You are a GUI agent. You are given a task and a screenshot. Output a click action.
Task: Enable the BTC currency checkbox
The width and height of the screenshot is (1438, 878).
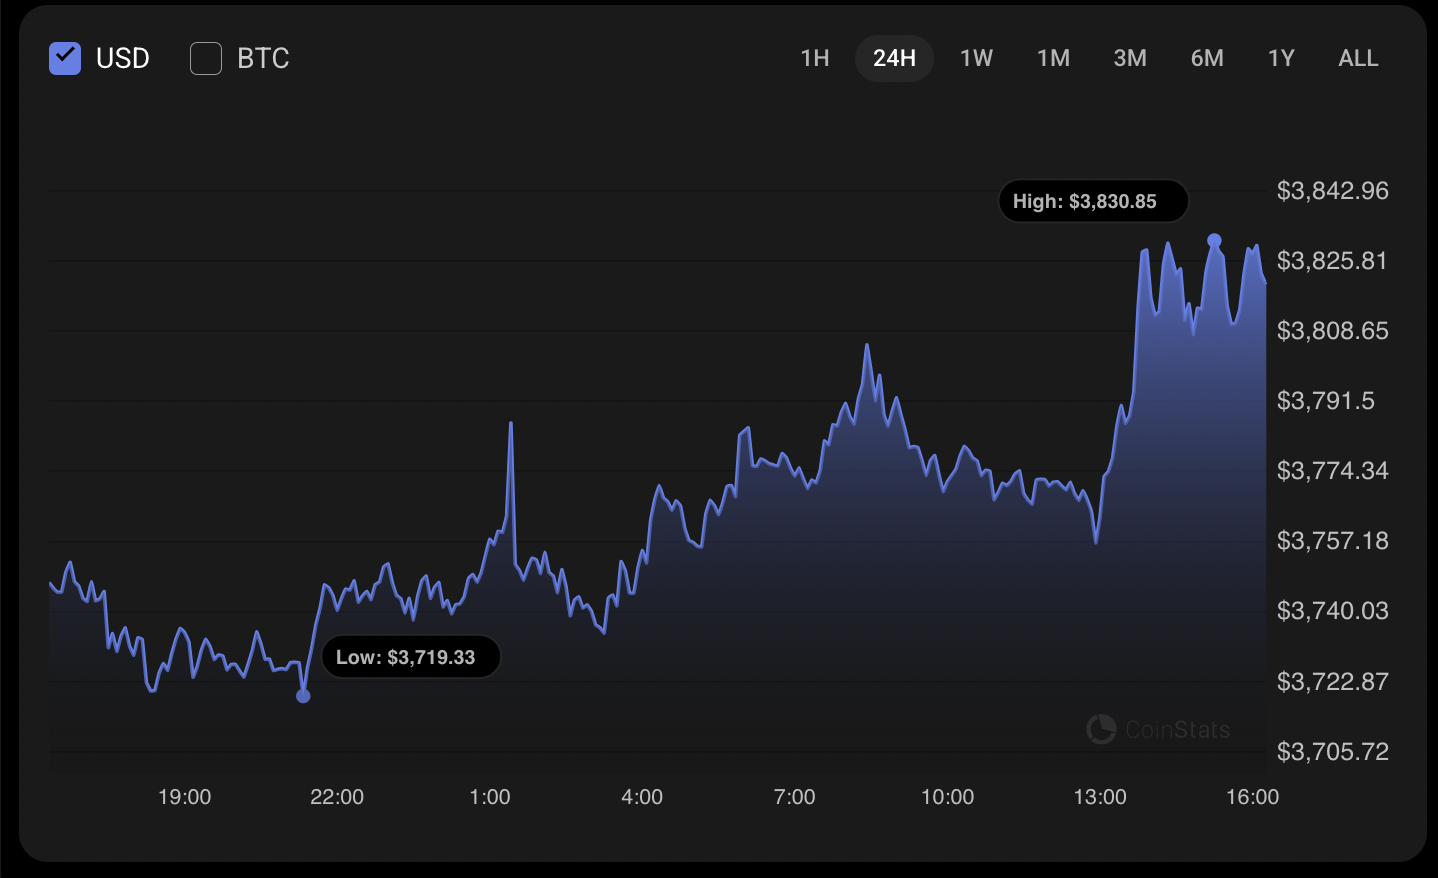206,58
